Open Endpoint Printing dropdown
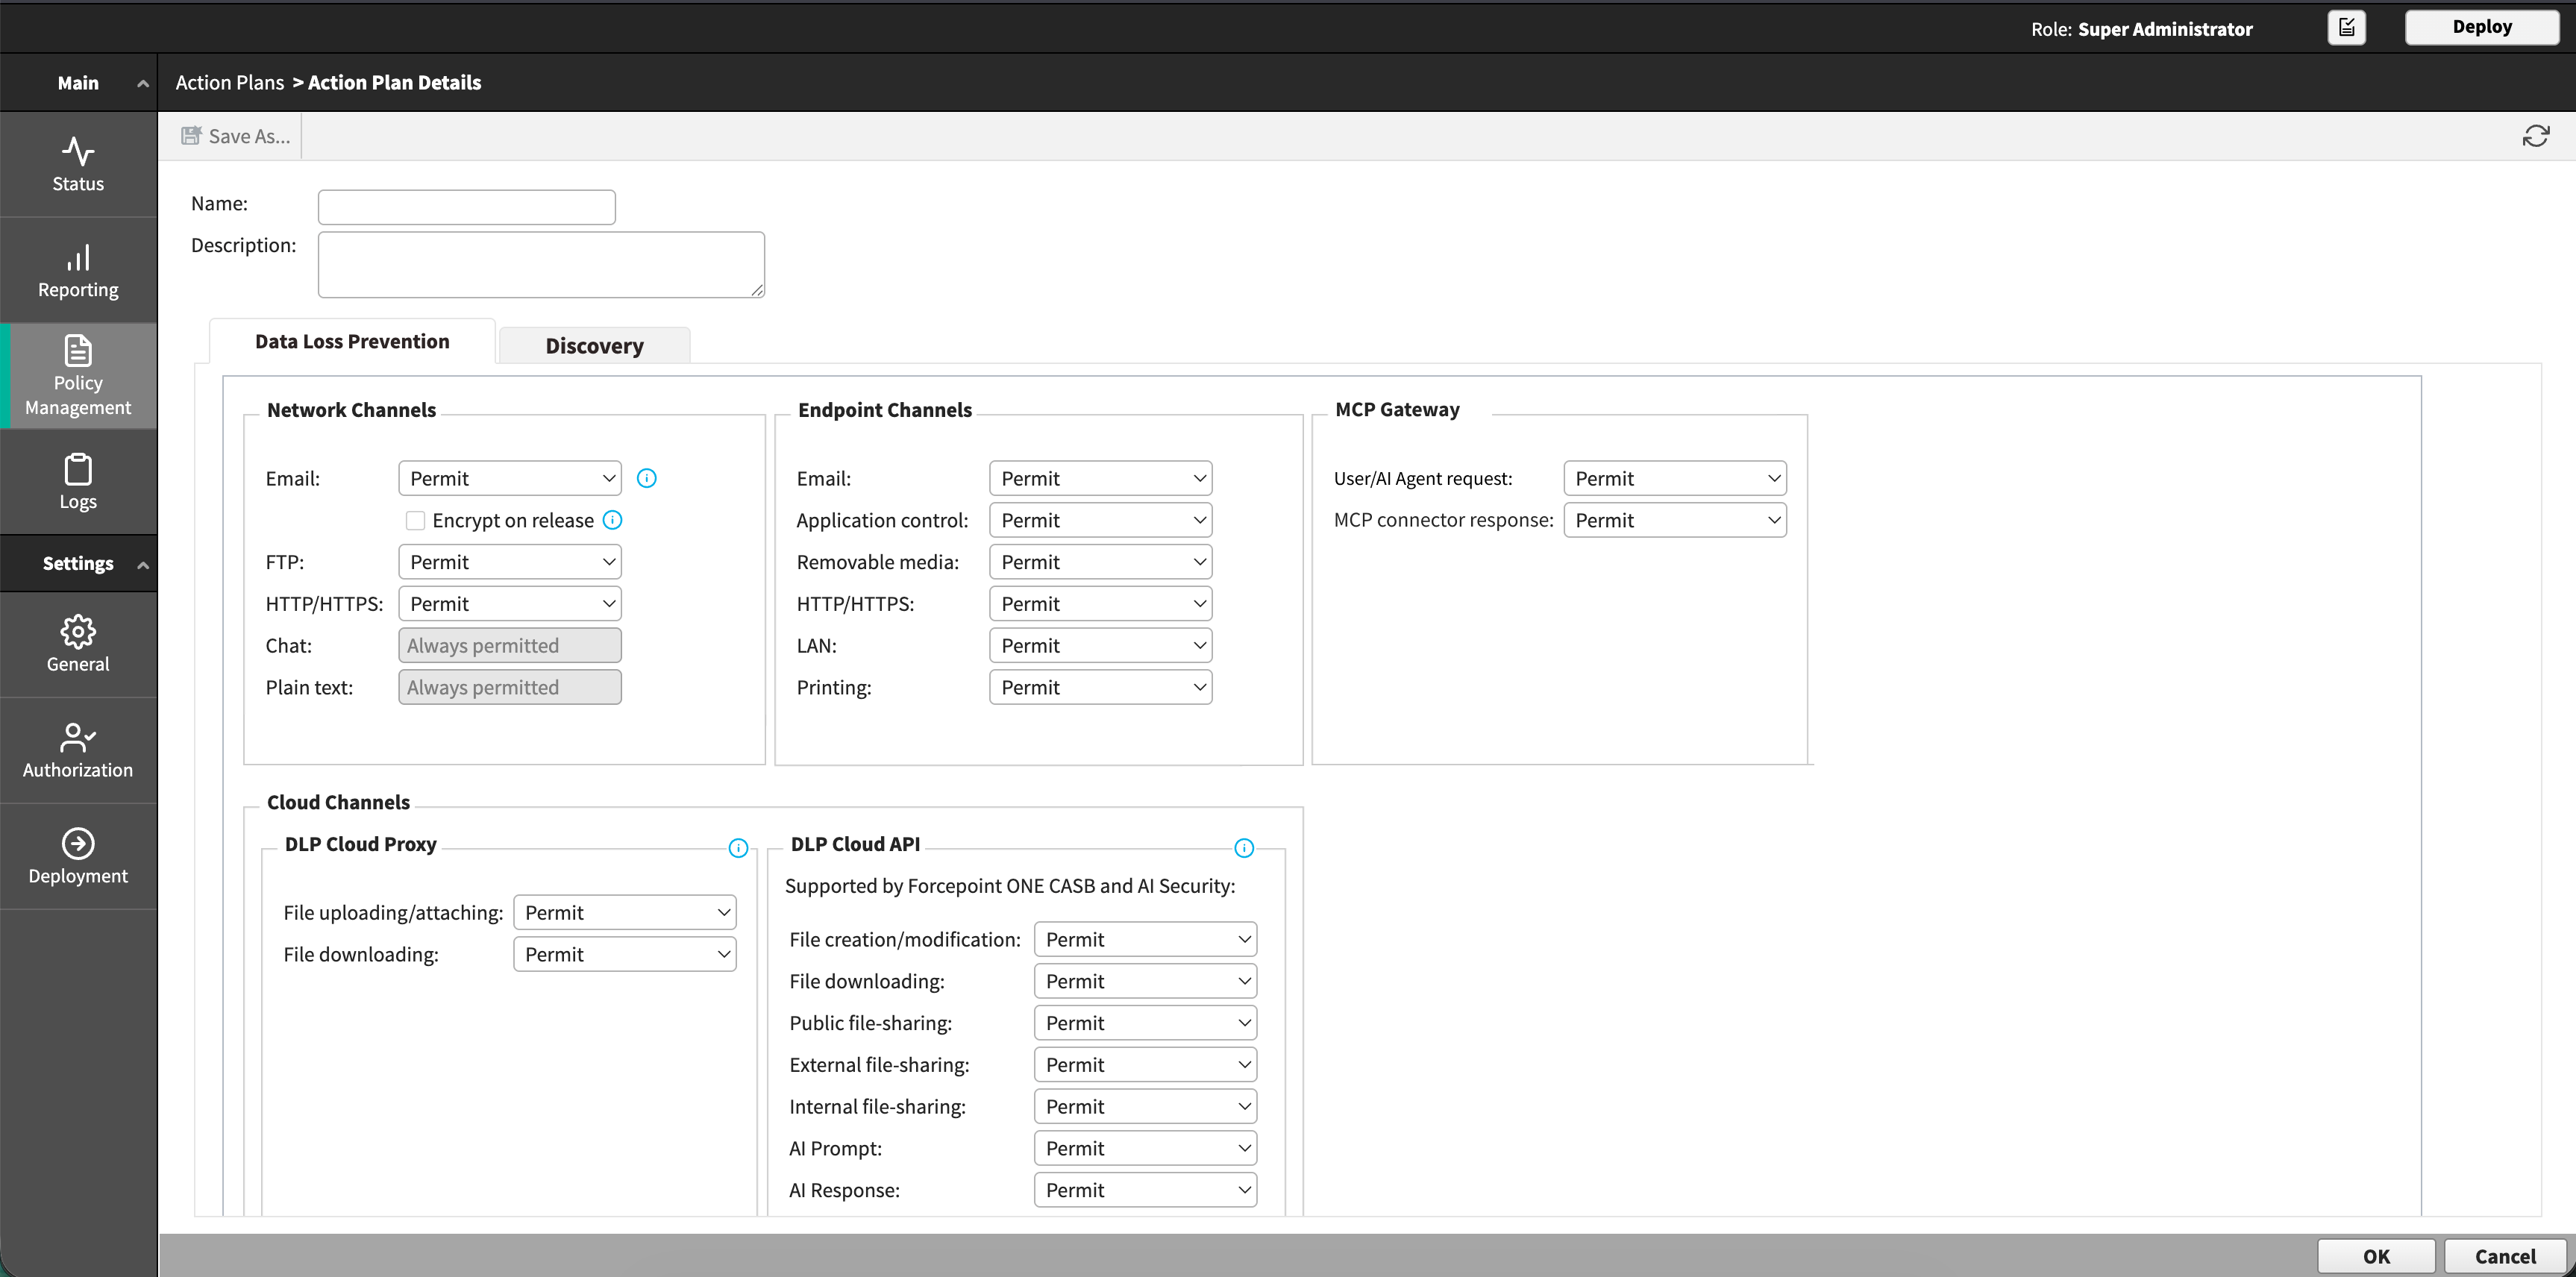 (x=1101, y=688)
